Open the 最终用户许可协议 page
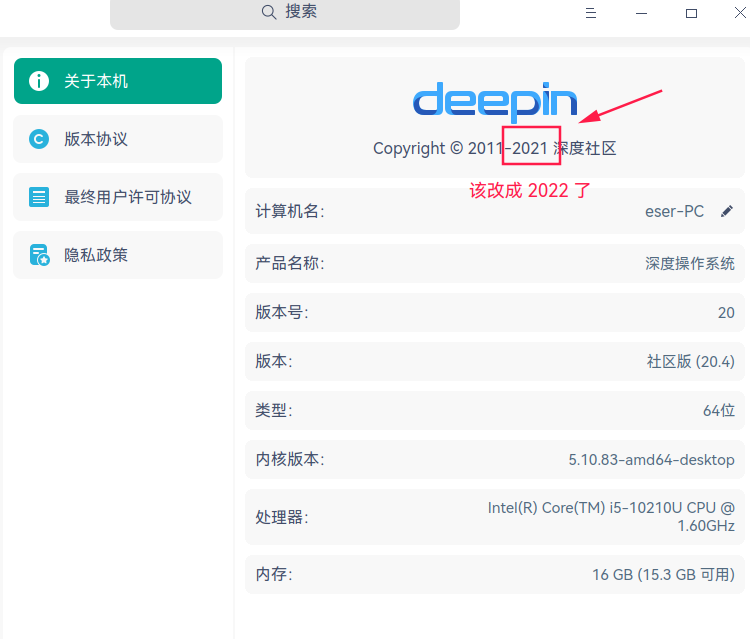 [x=118, y=197]
